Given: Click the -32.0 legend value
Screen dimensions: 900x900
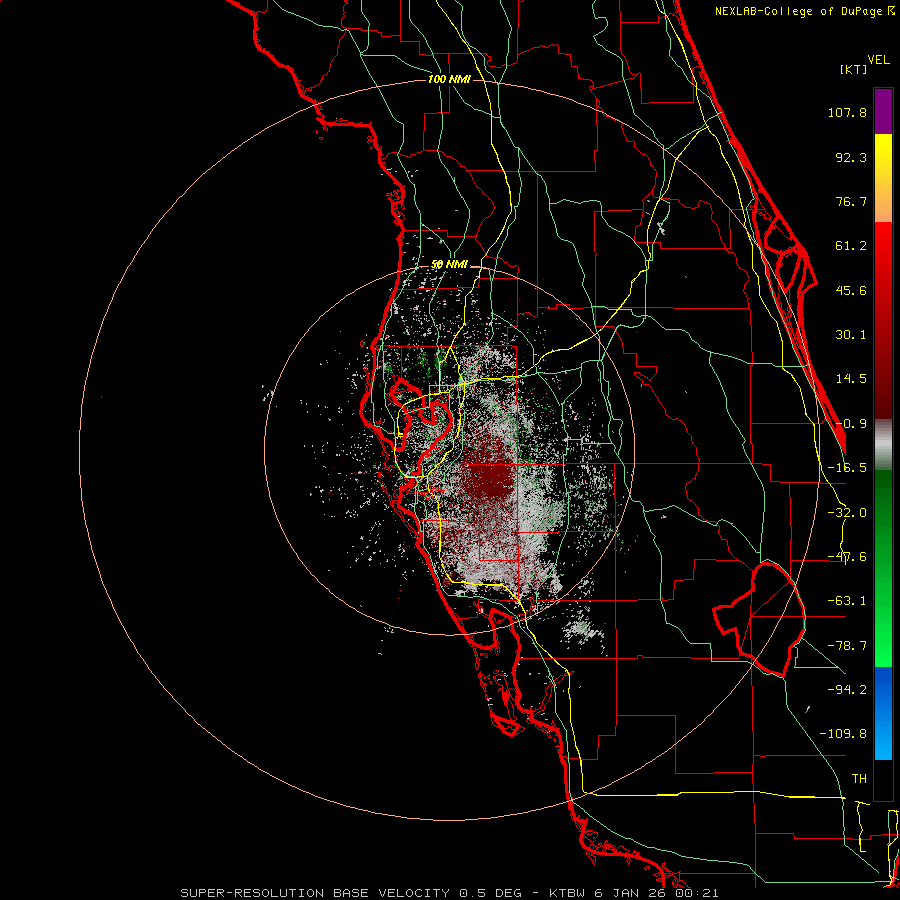Looking at the screenshot, I should [x=847, y=513].
